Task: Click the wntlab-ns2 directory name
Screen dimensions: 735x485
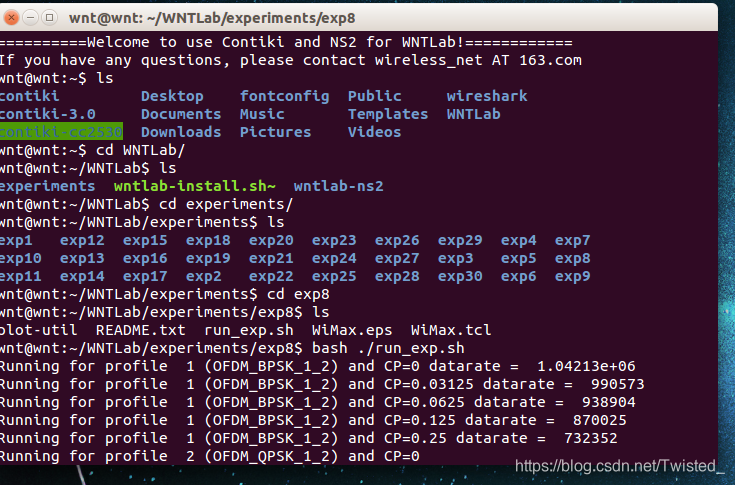Action: tap(338, 186)
